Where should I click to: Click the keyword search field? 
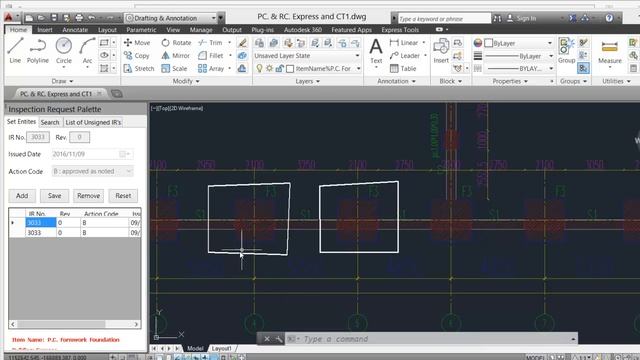[444, 18]
